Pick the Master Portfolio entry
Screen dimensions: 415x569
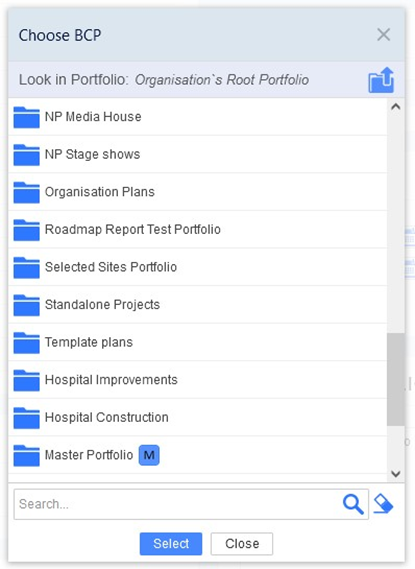click(198, 455)
